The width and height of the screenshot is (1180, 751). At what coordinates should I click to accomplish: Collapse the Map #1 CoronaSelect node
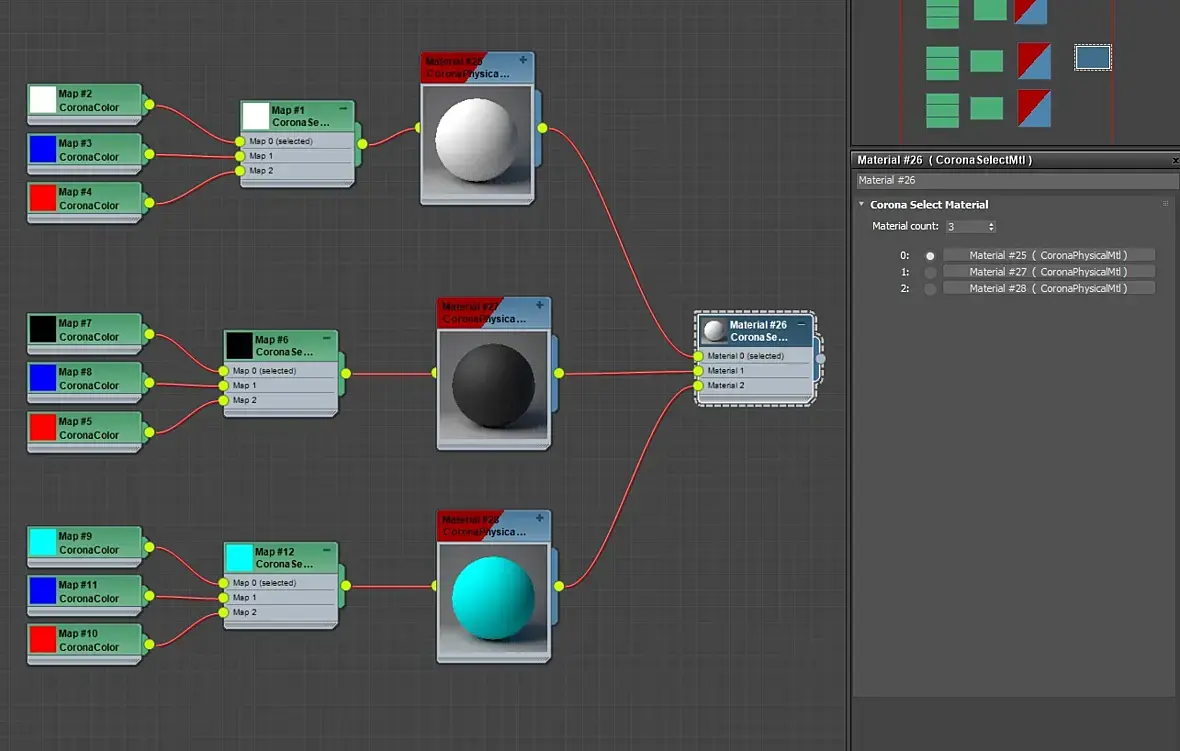tap(343, 108)
